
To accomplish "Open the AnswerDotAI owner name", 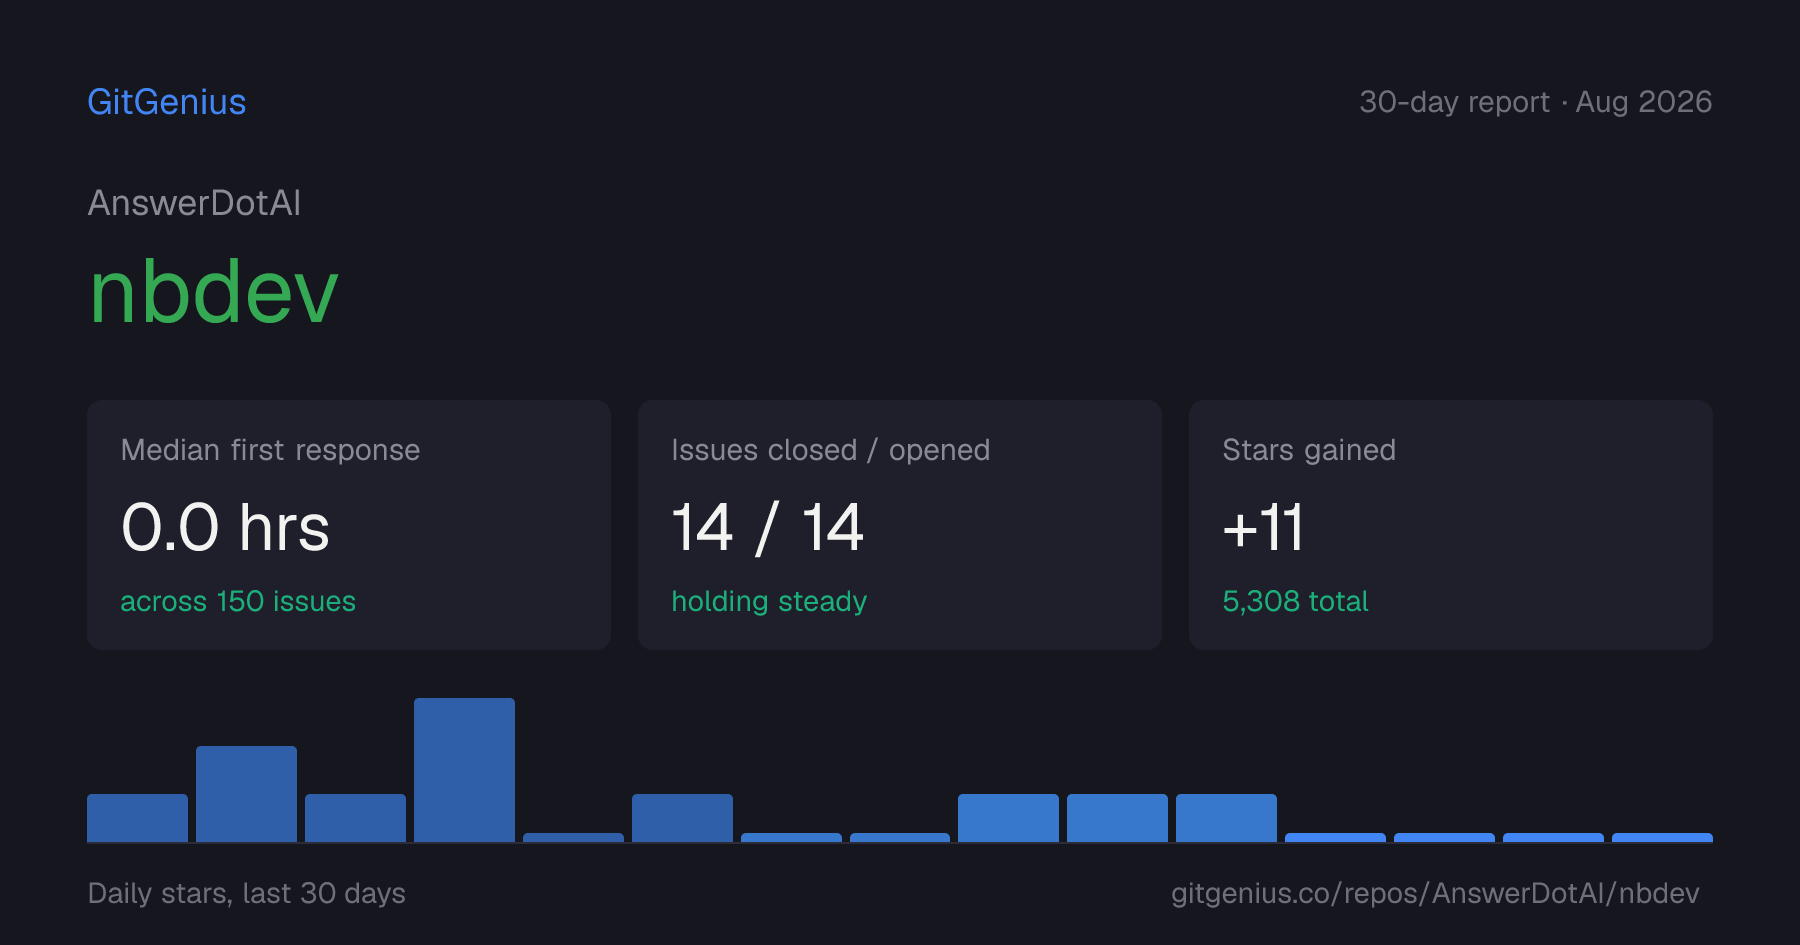I will (x=195, y=203).
